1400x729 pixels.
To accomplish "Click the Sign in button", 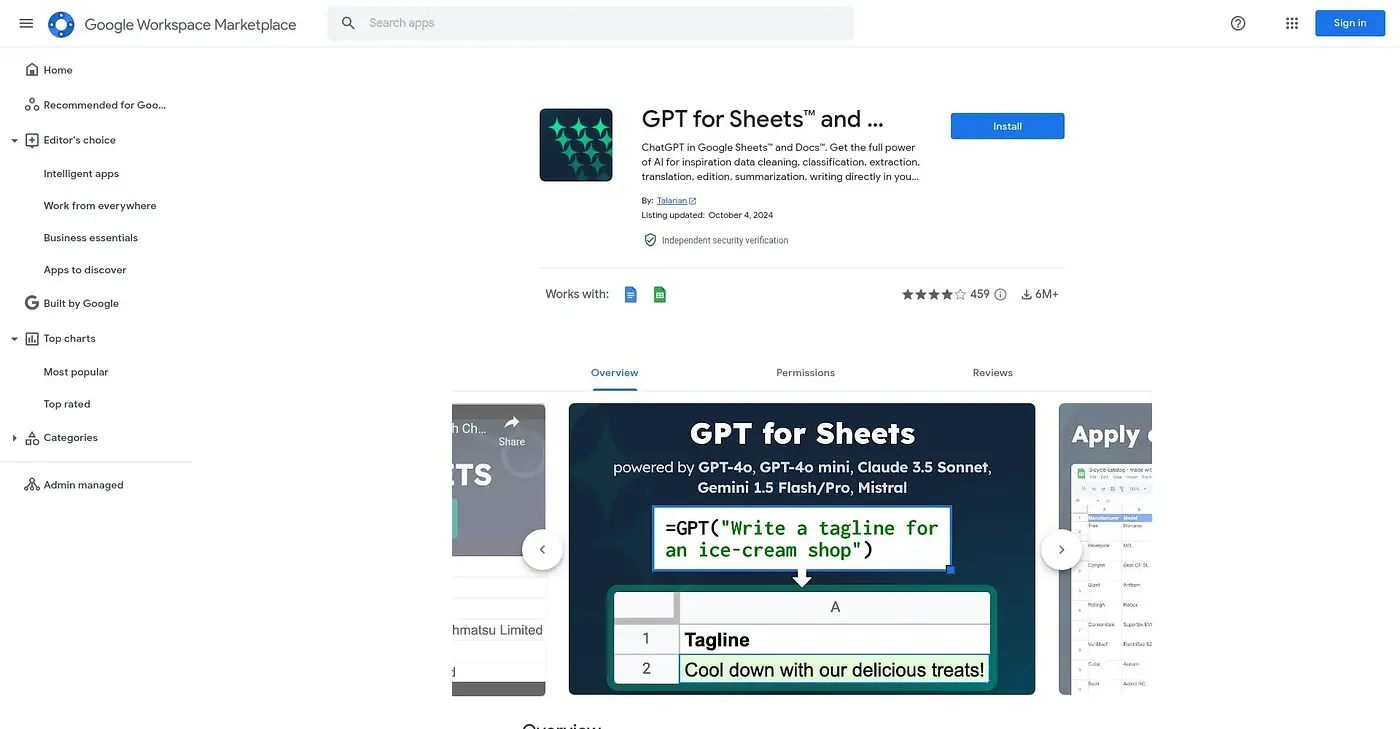I will (x=1350, y=23).
